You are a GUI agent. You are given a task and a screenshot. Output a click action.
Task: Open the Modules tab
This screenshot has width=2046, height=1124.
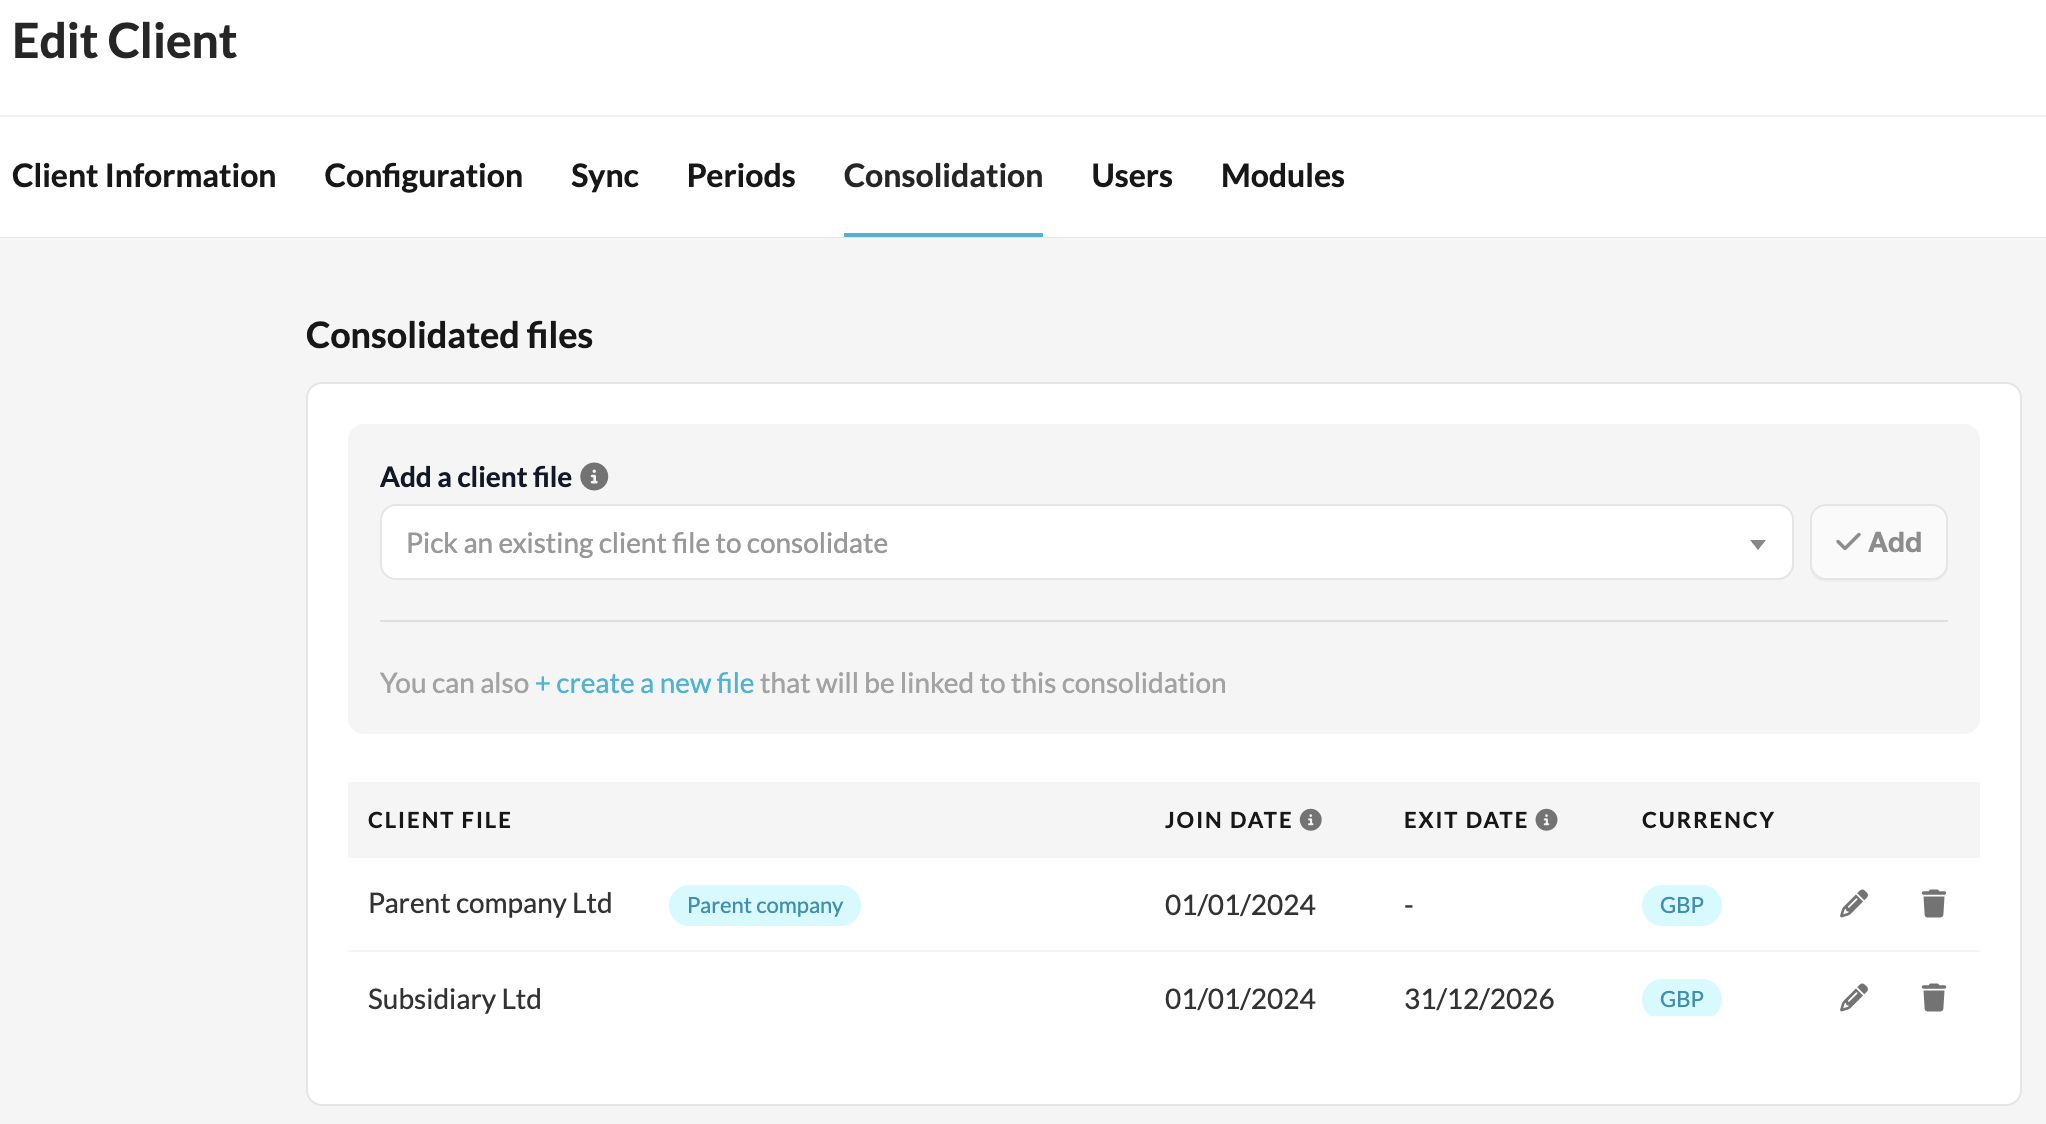tap(1282, 176)
